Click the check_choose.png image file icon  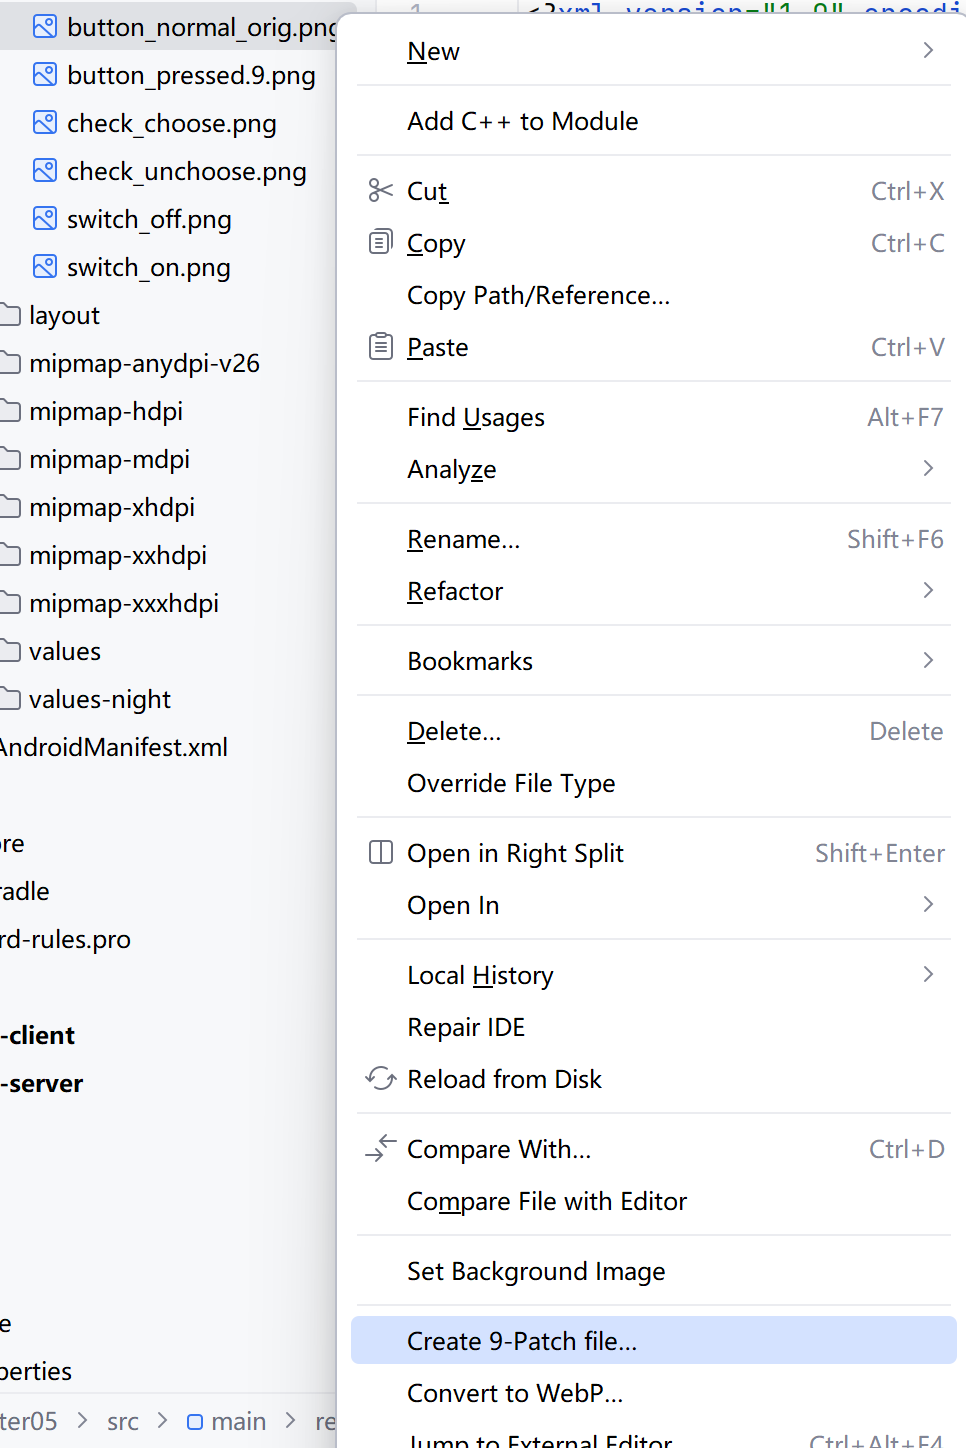click(45, 123)
